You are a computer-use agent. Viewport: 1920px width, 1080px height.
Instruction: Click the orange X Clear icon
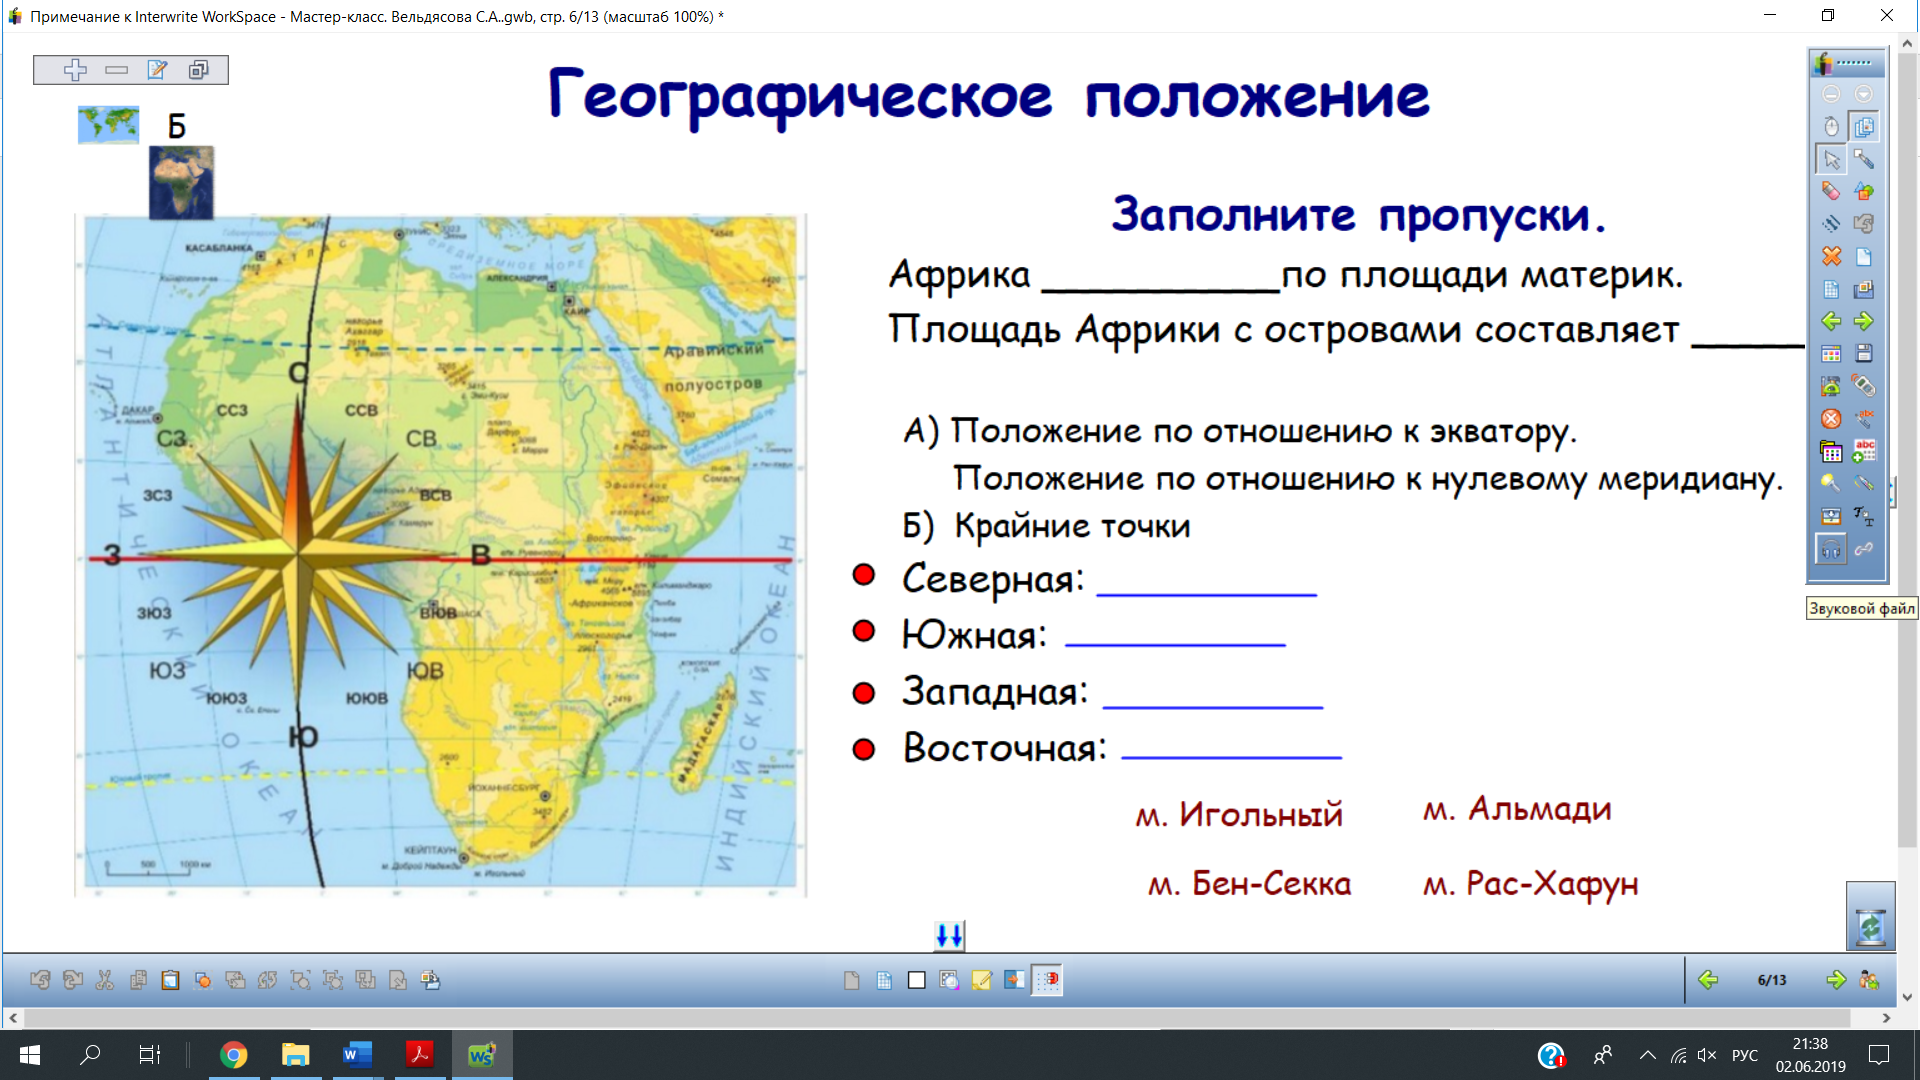click(x=1830, y=256)
